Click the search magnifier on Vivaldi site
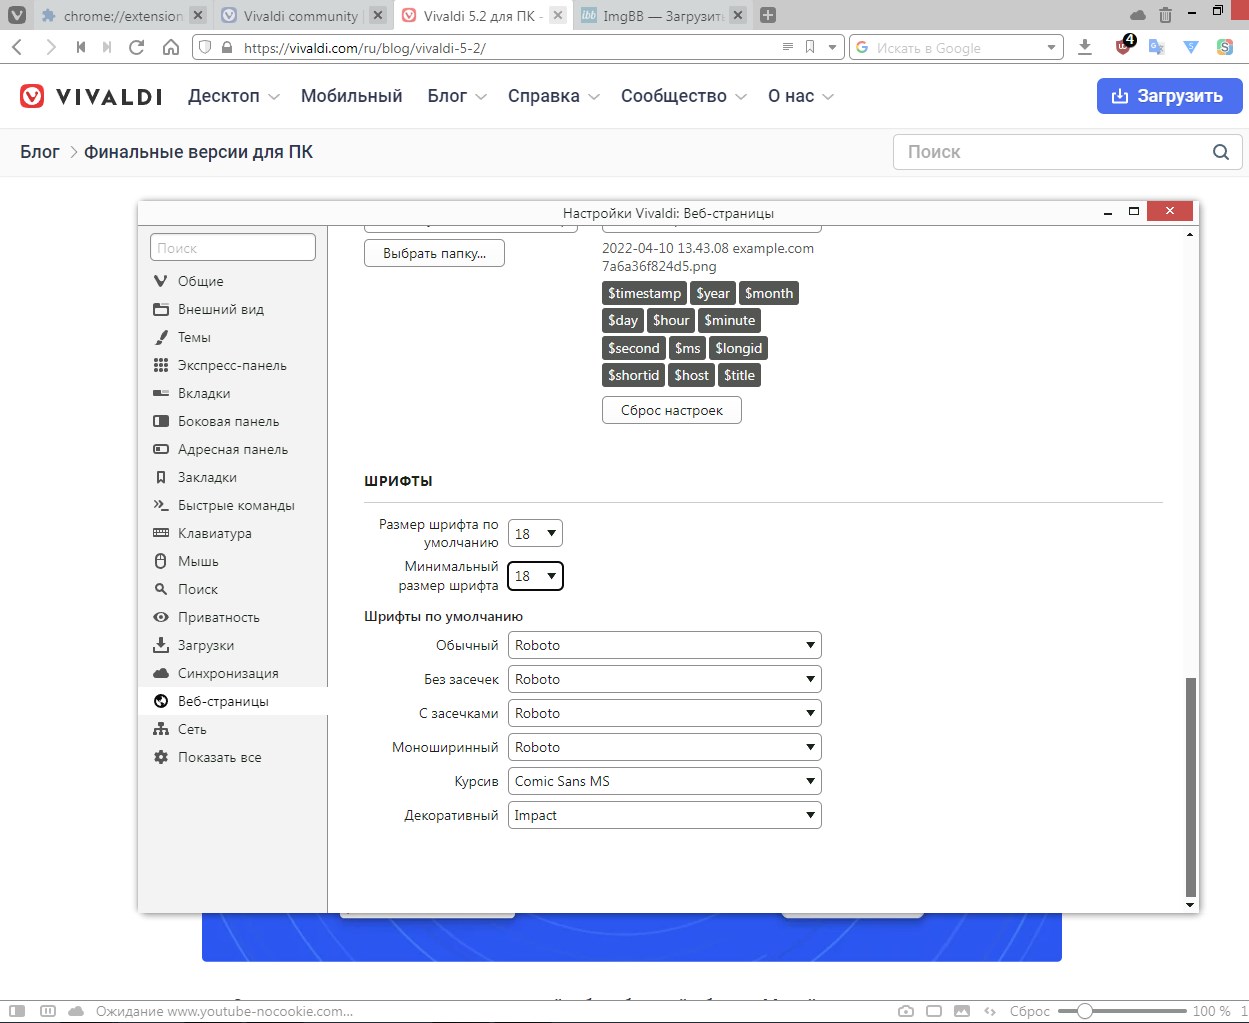1249x1023 pixels. click(1220, 152)
